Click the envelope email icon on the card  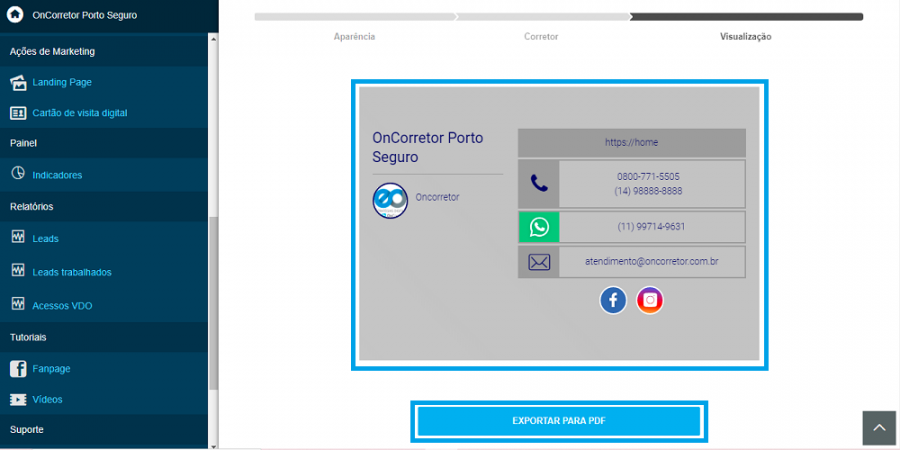pyautogui.click(x=538, y=262)
